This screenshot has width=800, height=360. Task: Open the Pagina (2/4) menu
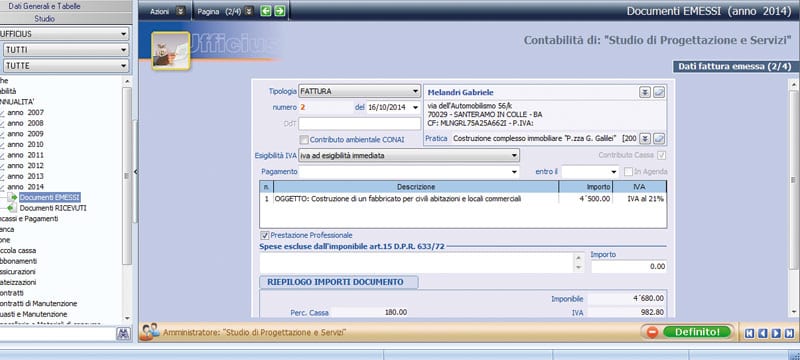click(219, 11)
